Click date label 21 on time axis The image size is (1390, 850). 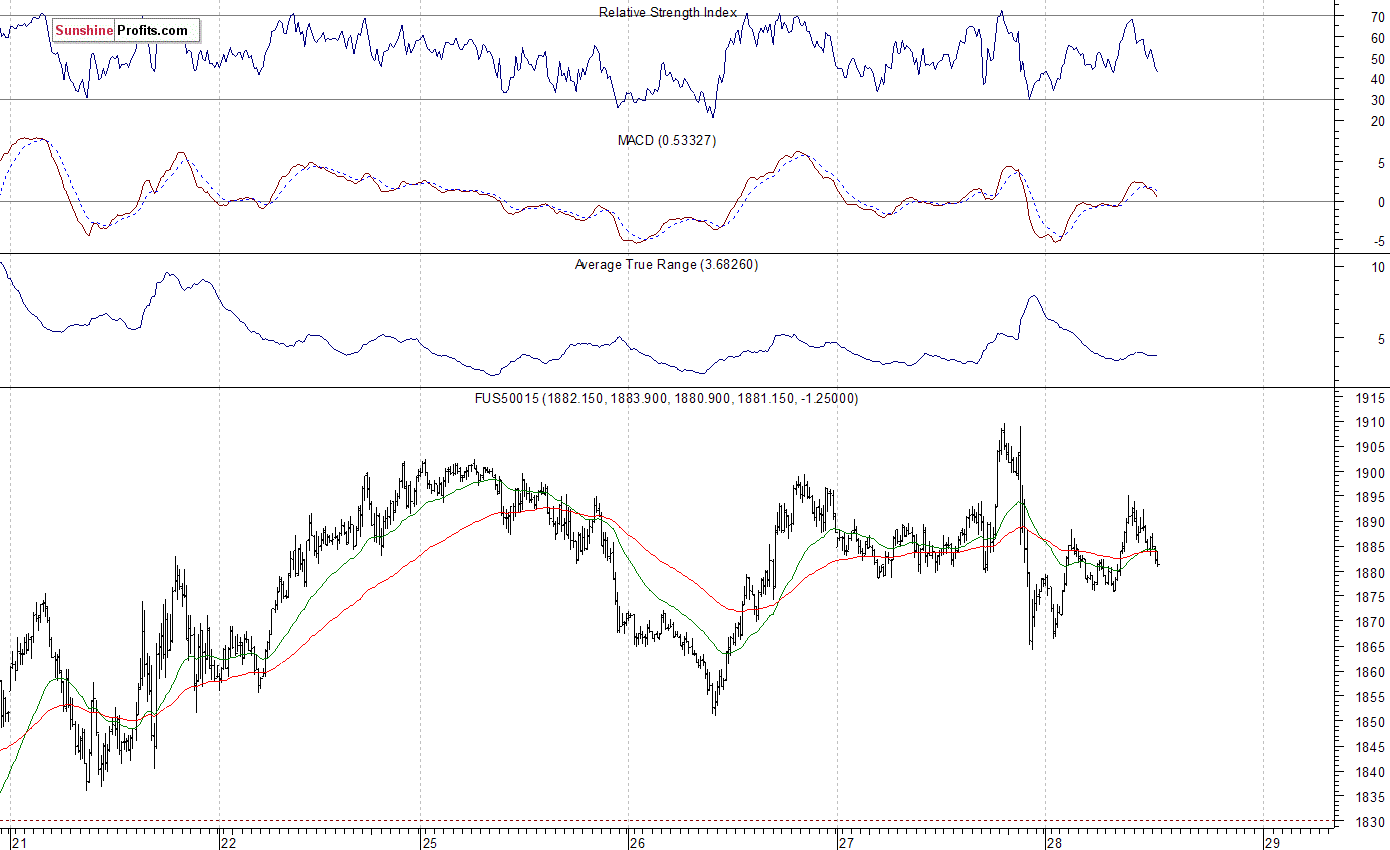pos(19,842)
